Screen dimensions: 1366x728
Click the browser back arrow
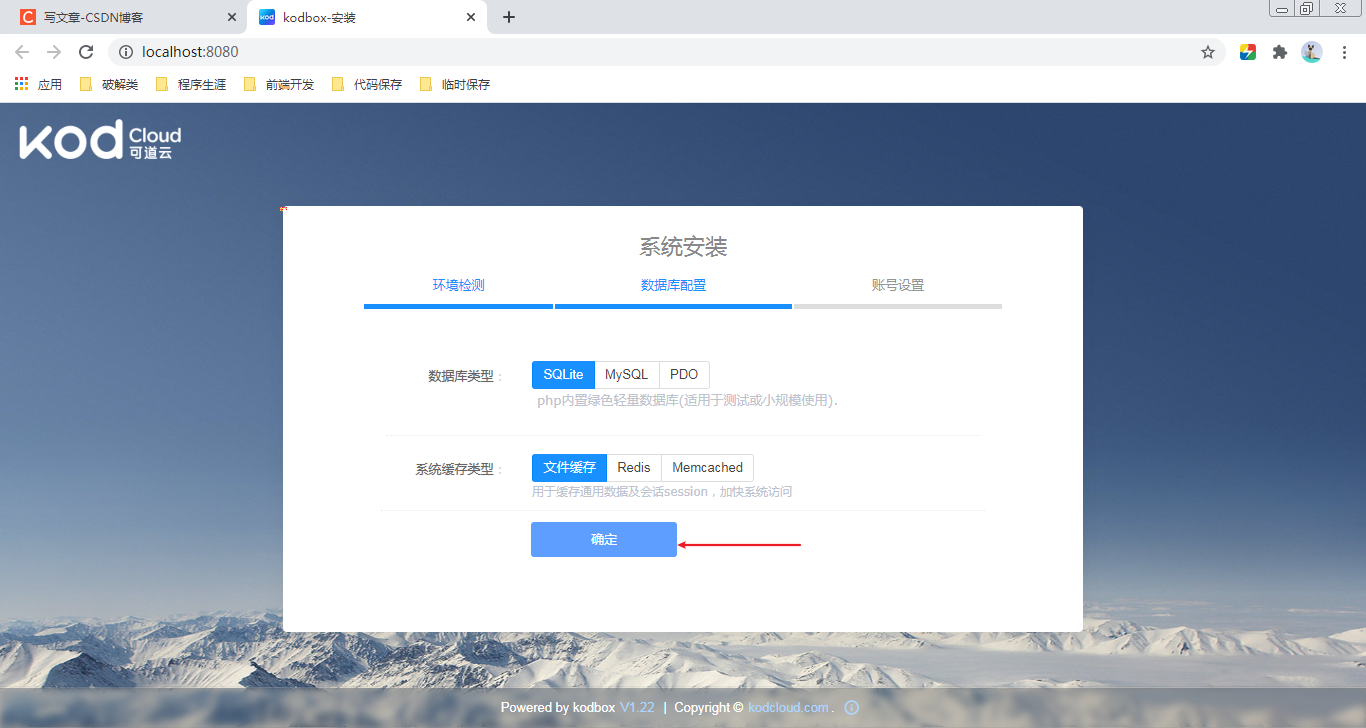pos(22,52)
